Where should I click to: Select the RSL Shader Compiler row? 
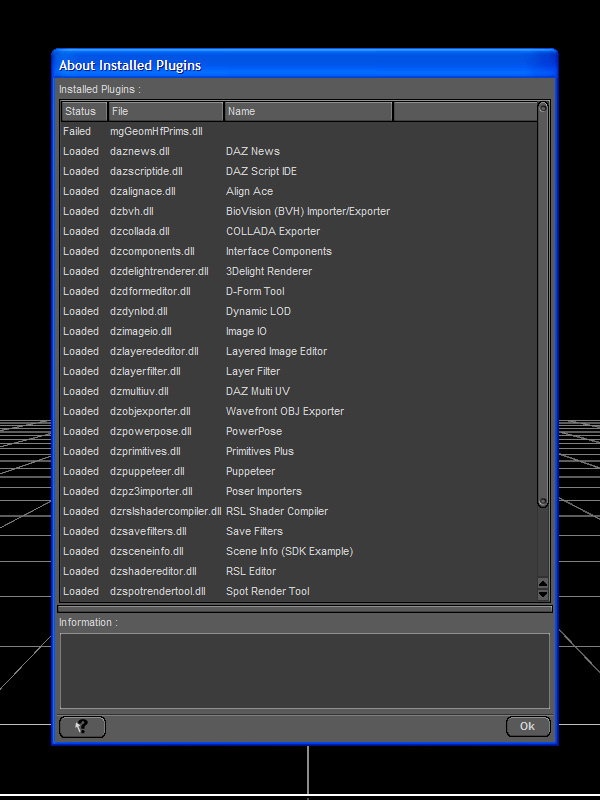[299, 511]
